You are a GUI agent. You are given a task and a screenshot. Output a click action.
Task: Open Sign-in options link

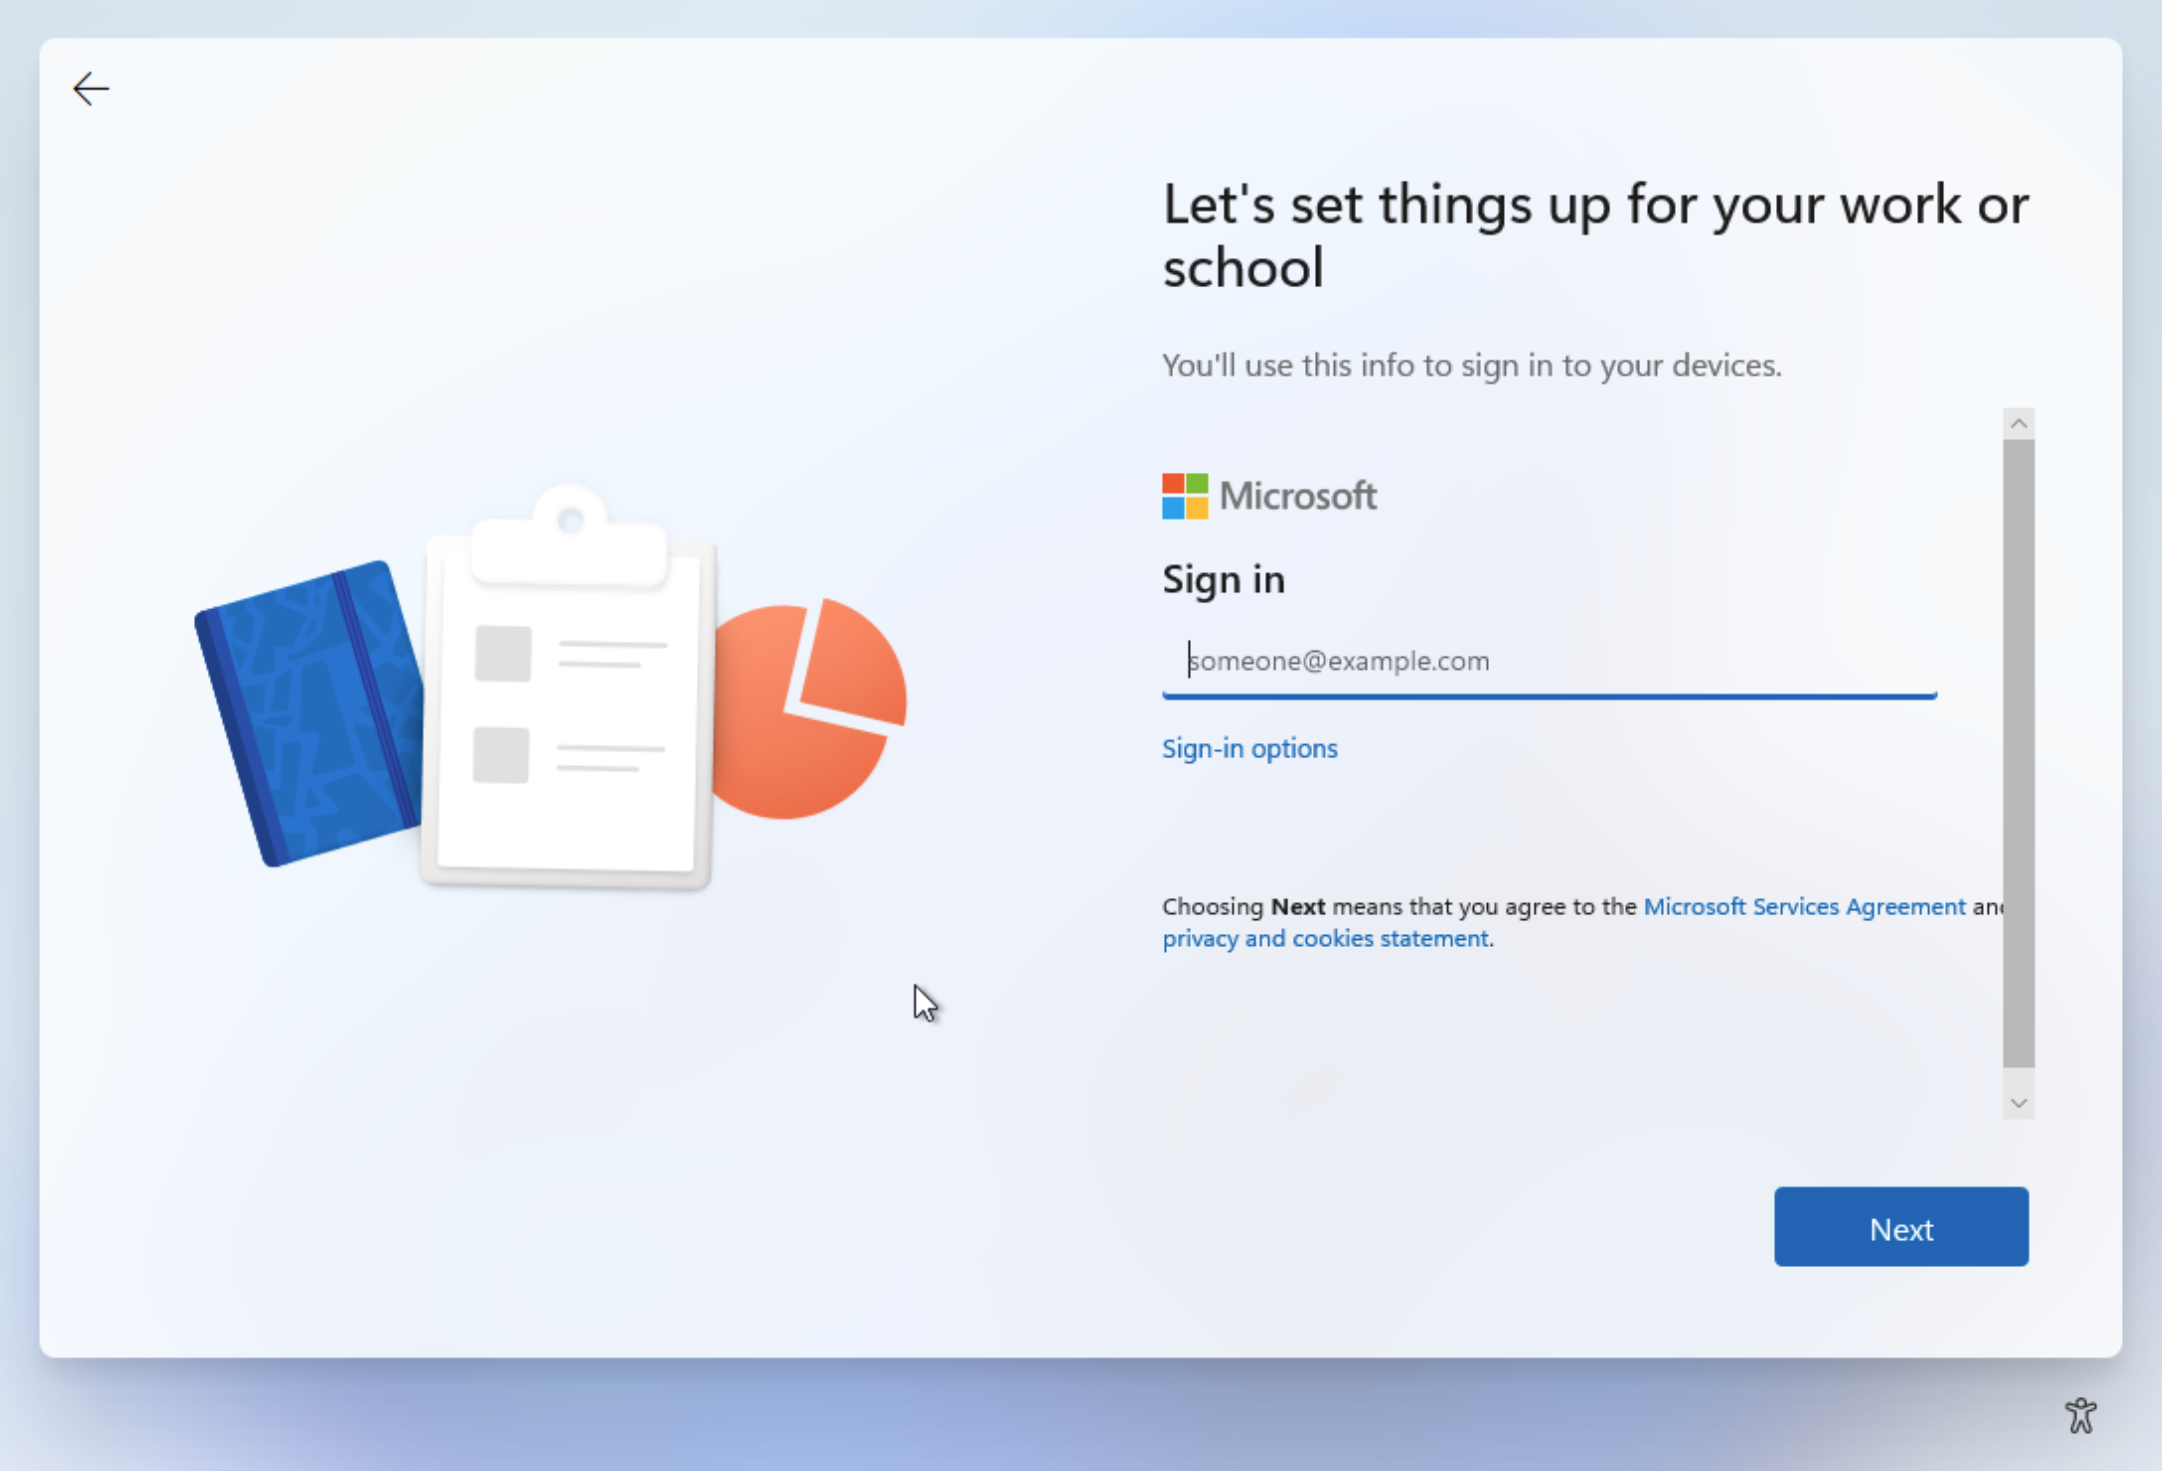[1249, 748]
